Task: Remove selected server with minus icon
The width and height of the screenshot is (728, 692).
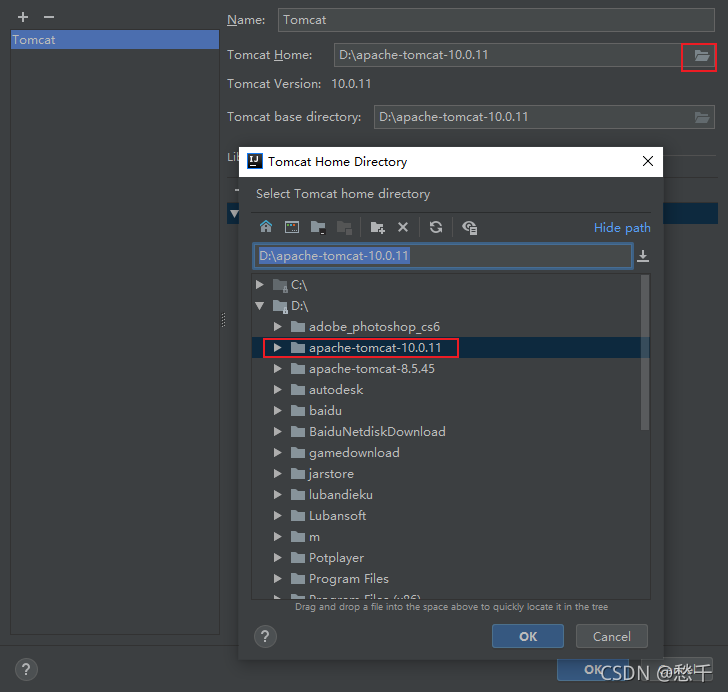Action: point(49,17)
